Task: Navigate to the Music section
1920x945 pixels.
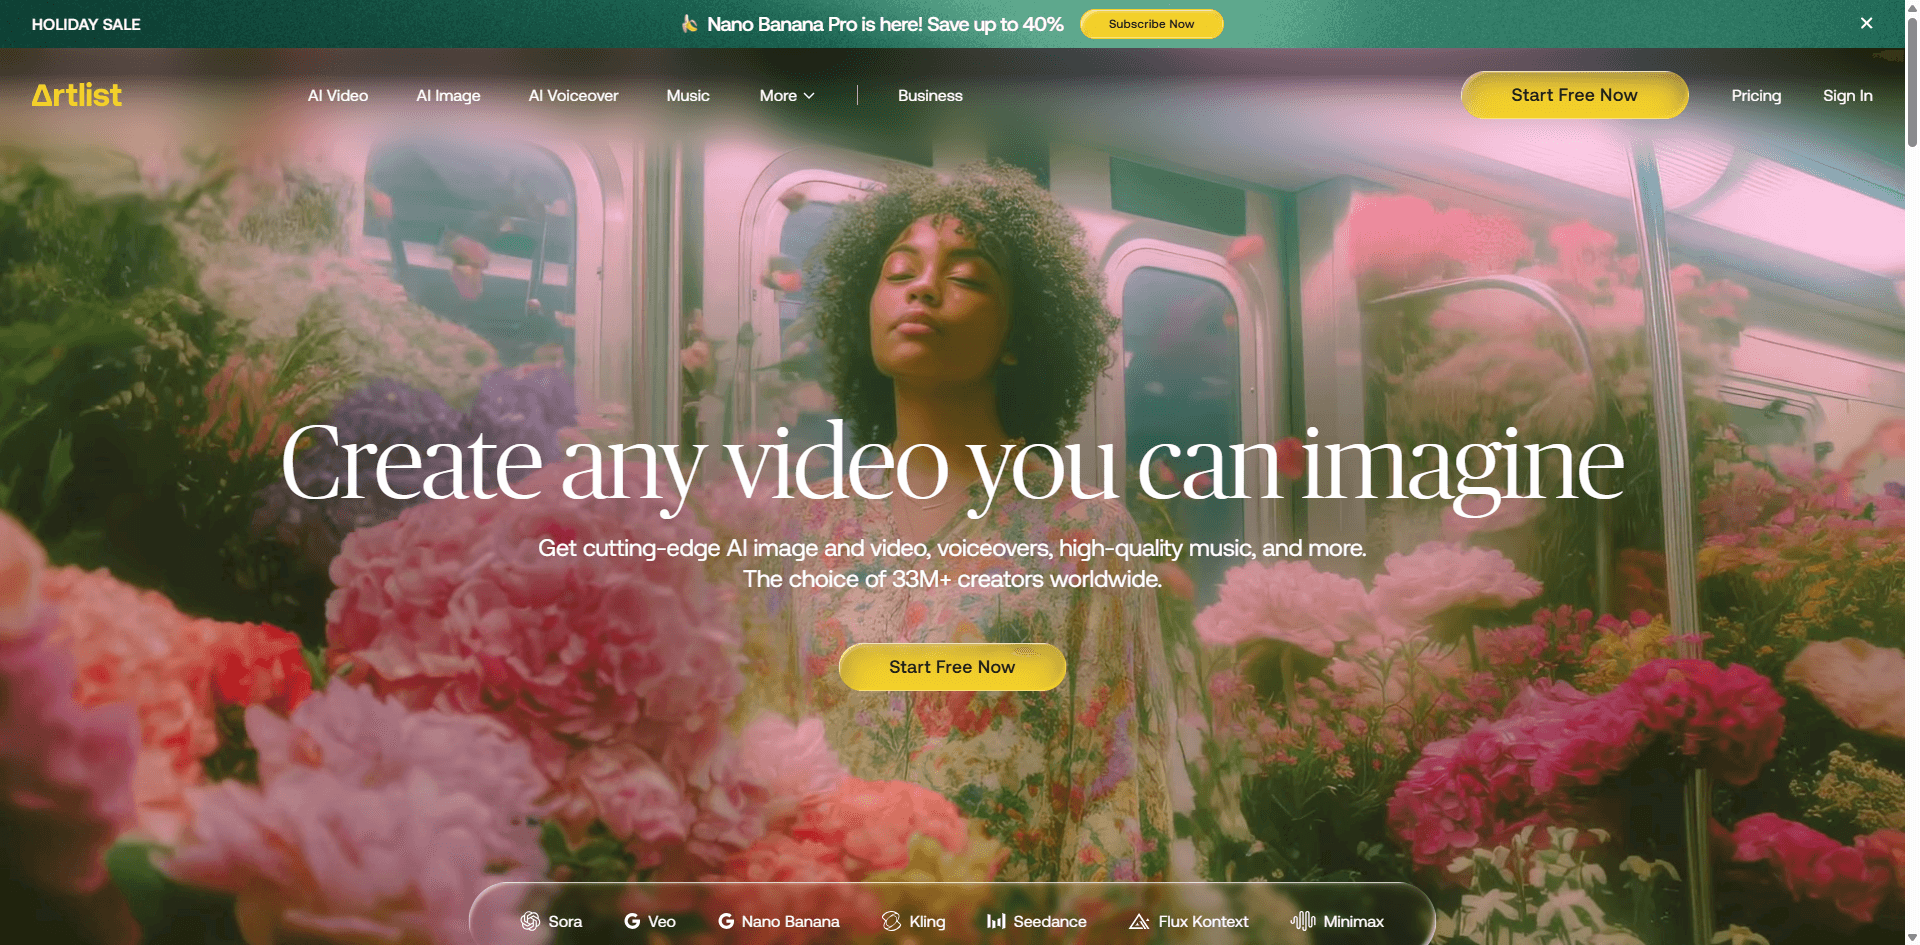Action: point(688,96)
